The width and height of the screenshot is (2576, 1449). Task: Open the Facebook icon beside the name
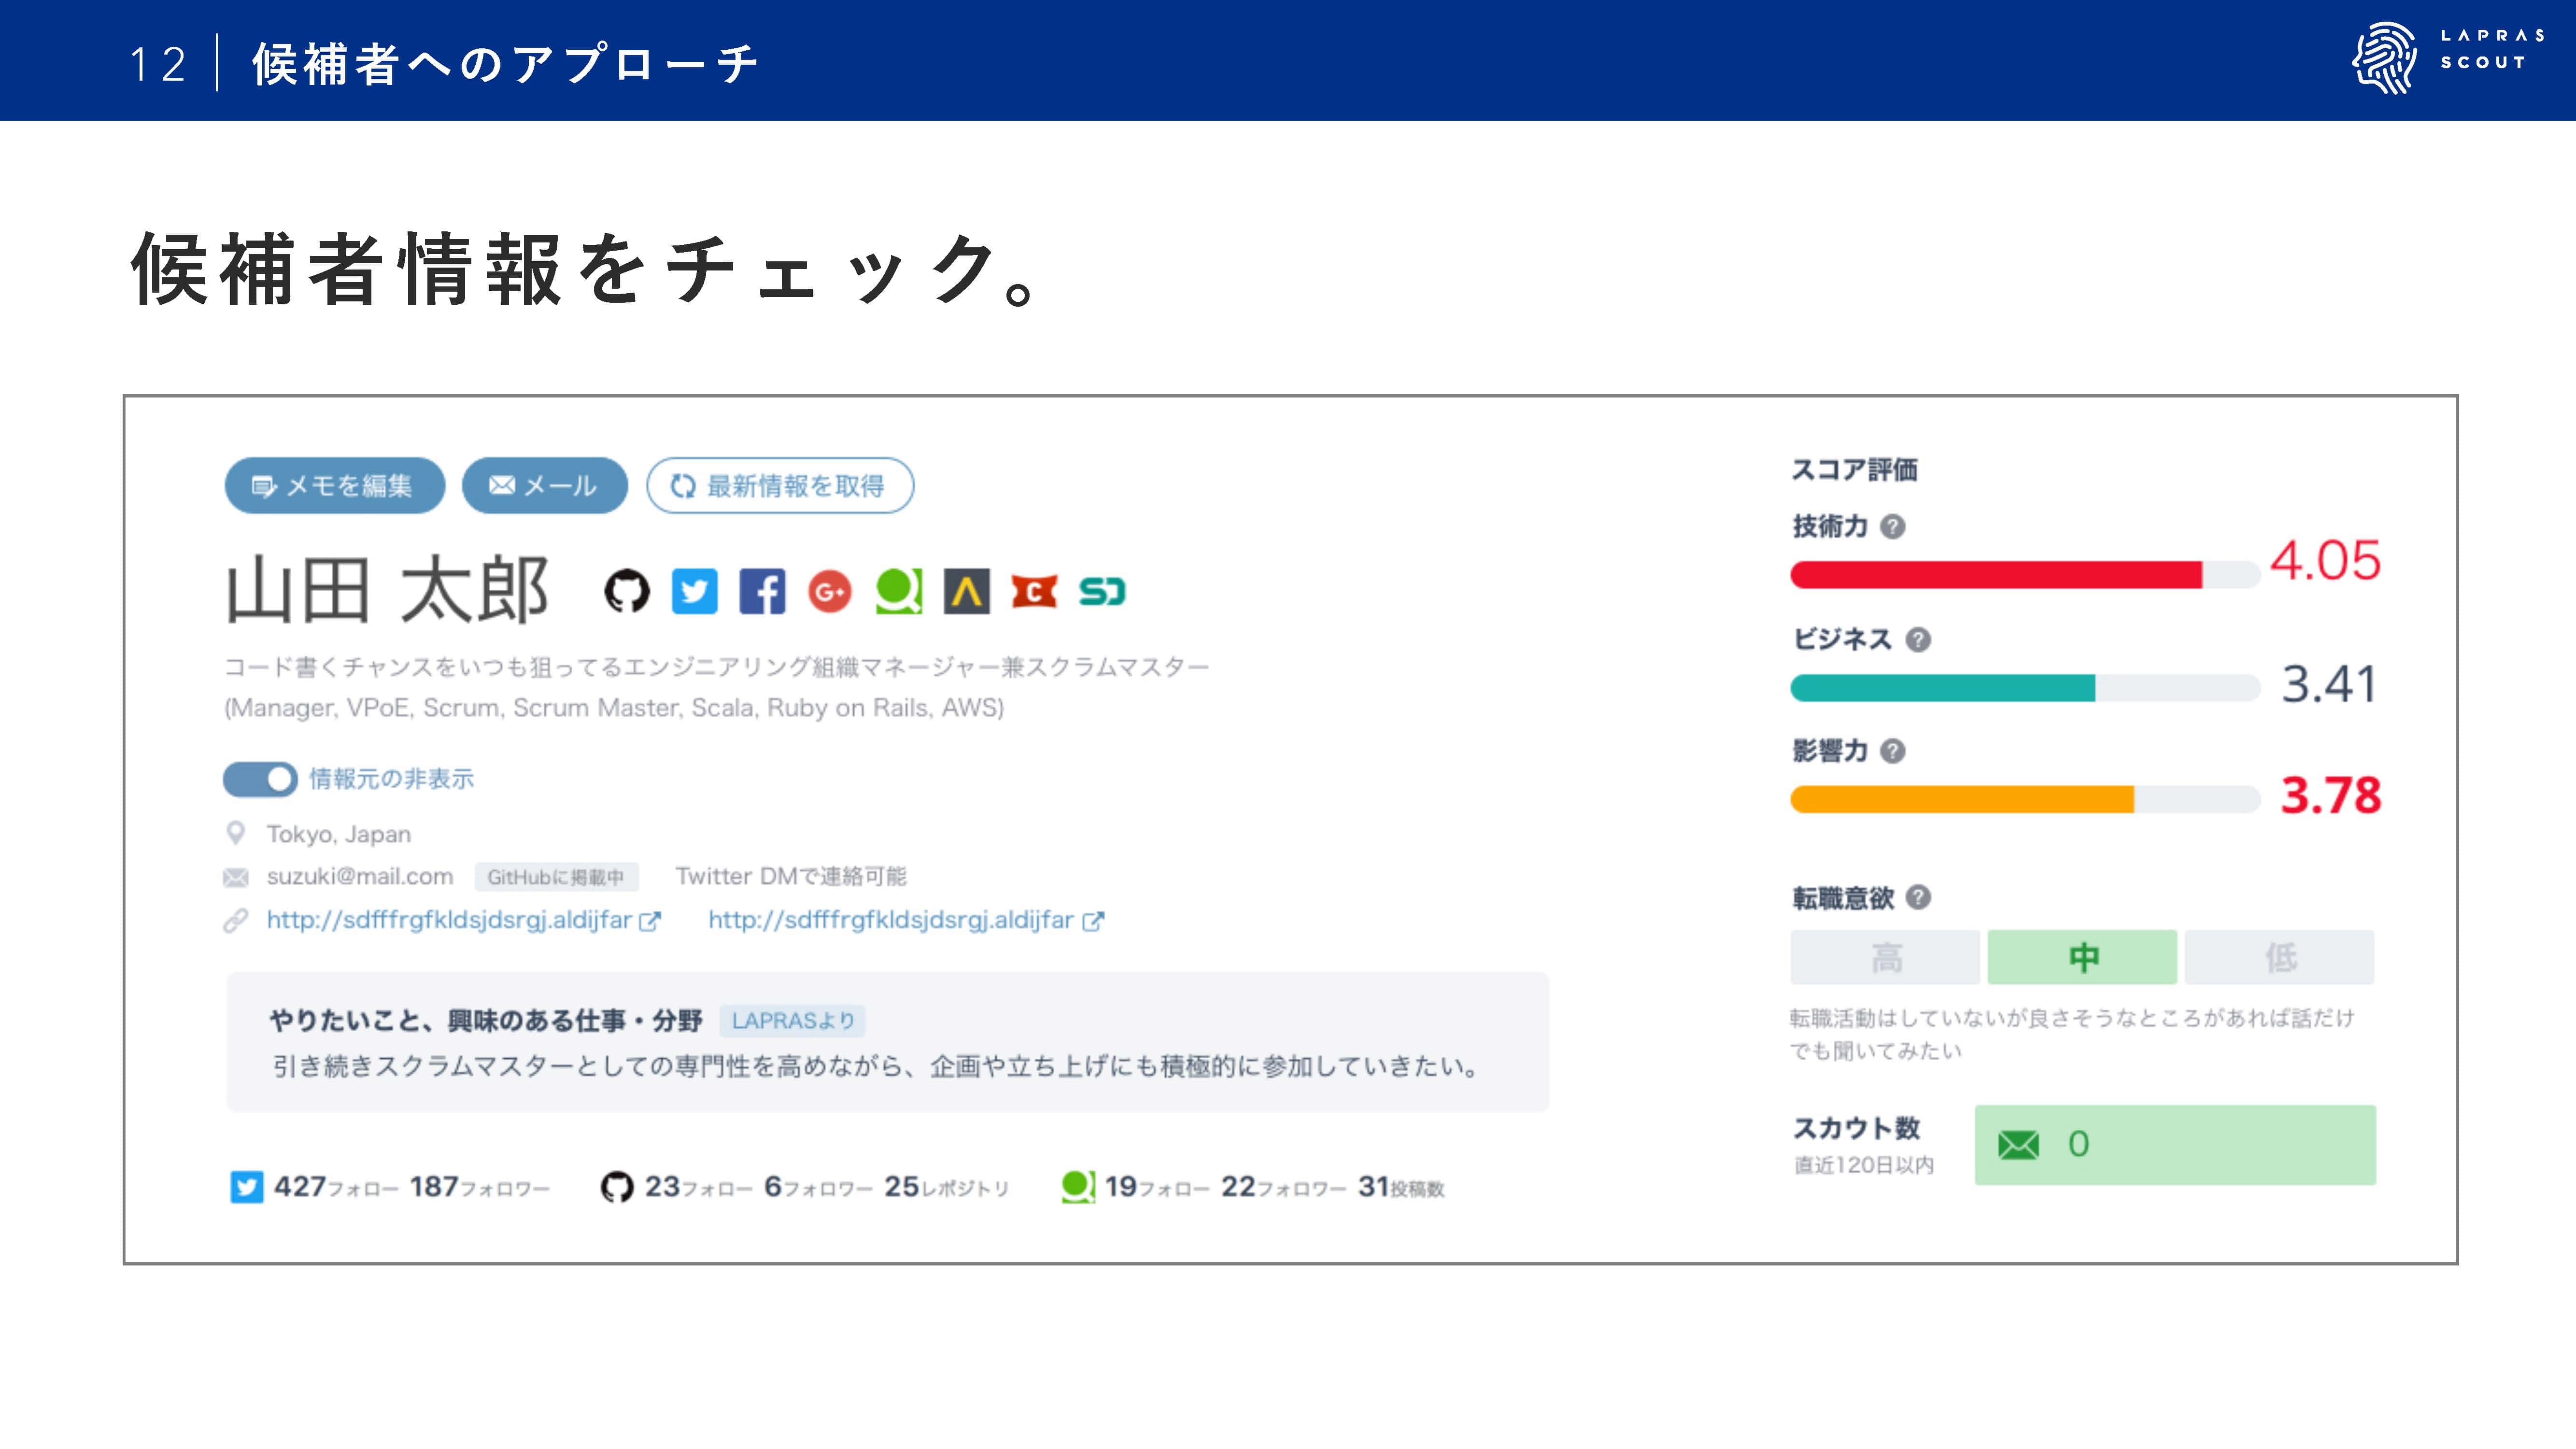(x=762, y=592)
